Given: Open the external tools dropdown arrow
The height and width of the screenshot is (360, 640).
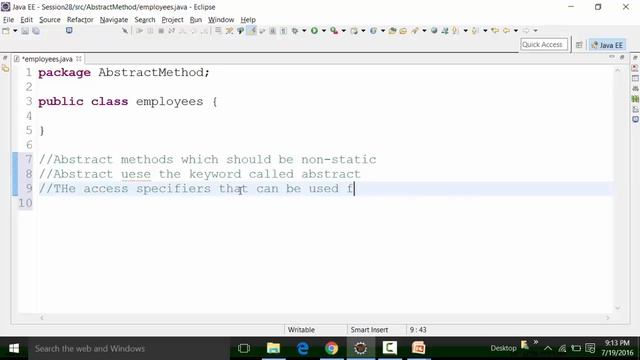Looking at the screenshot, I should tap(344, 31).
